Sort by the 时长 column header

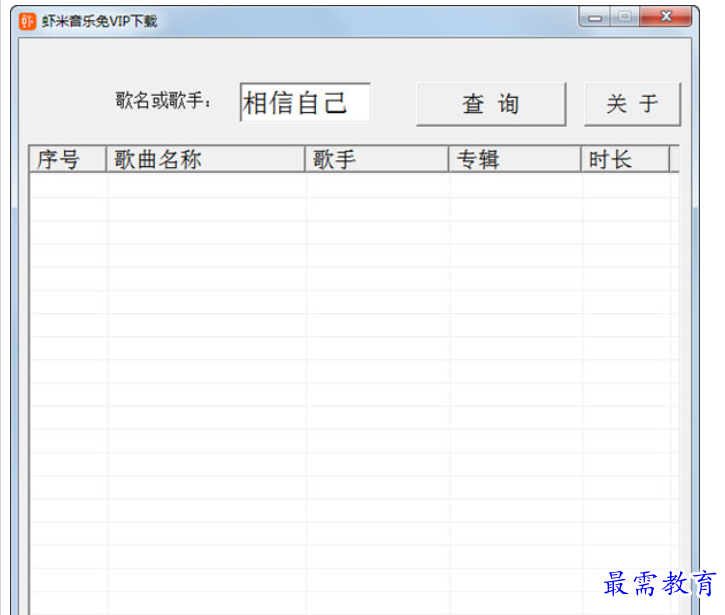click(625, 160)
